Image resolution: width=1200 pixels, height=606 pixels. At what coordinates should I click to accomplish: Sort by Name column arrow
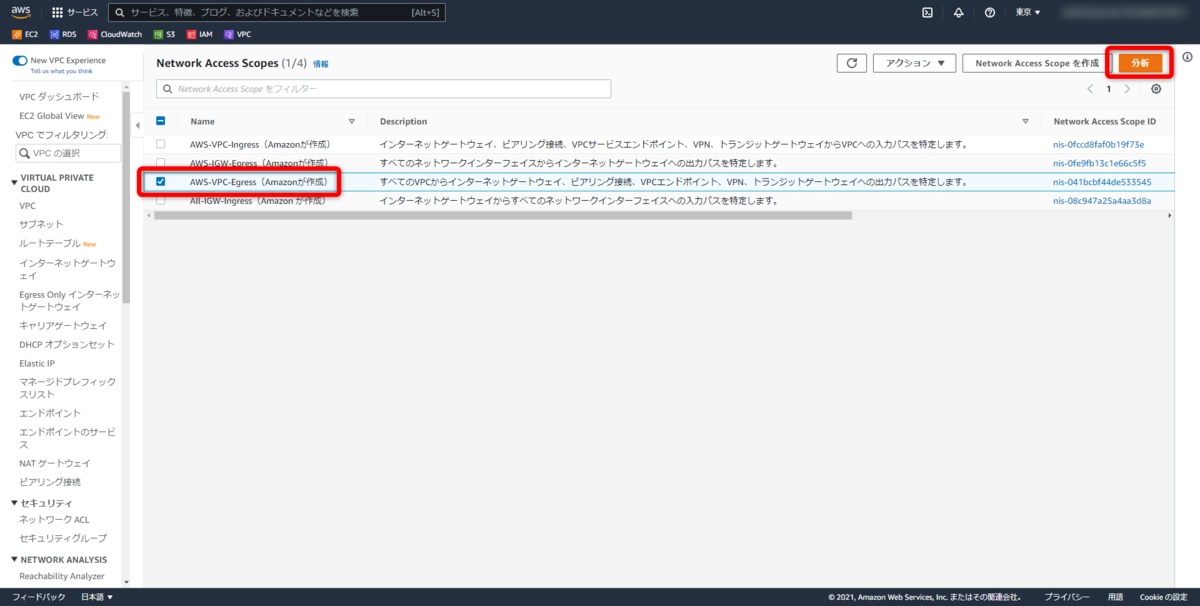[351, 121]
